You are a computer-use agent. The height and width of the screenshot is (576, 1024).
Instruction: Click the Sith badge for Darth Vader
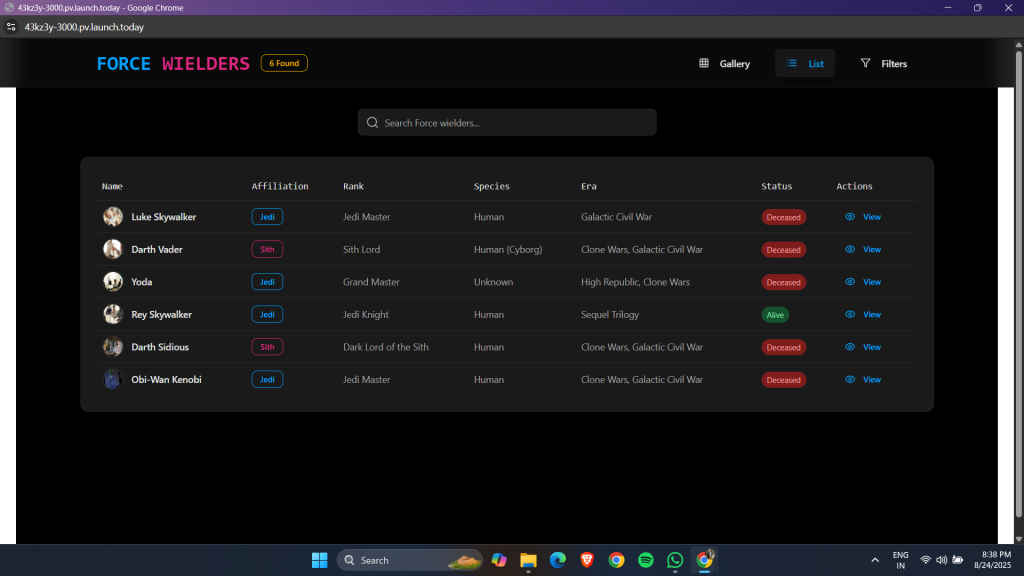tap(267, 250)
